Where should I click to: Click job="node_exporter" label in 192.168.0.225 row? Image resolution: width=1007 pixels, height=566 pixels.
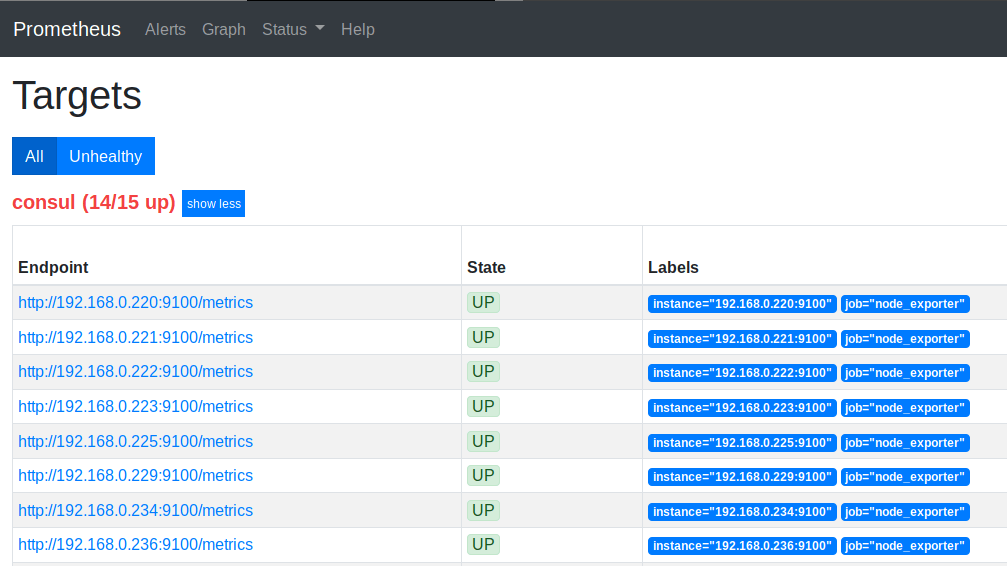(905, 443)
